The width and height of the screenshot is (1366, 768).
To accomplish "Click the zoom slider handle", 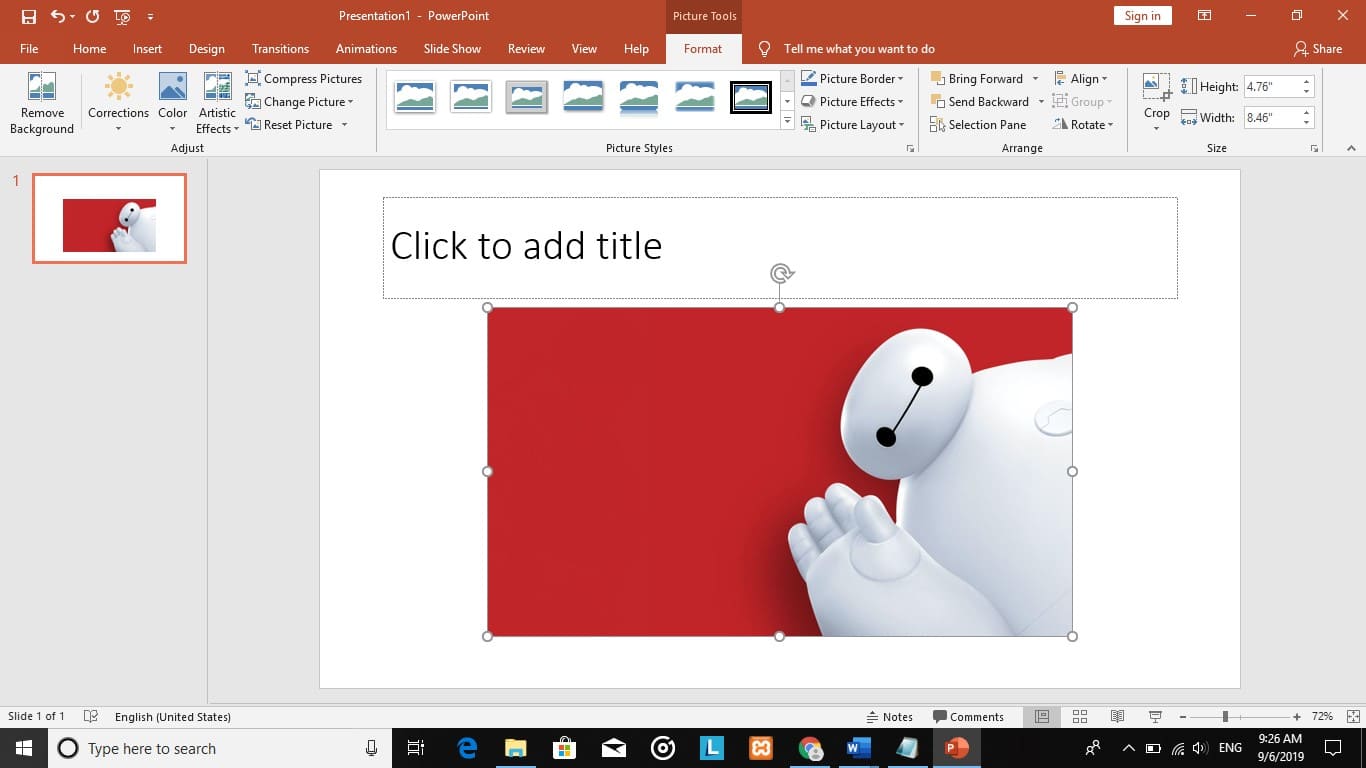I will [x=1225, y=717].
